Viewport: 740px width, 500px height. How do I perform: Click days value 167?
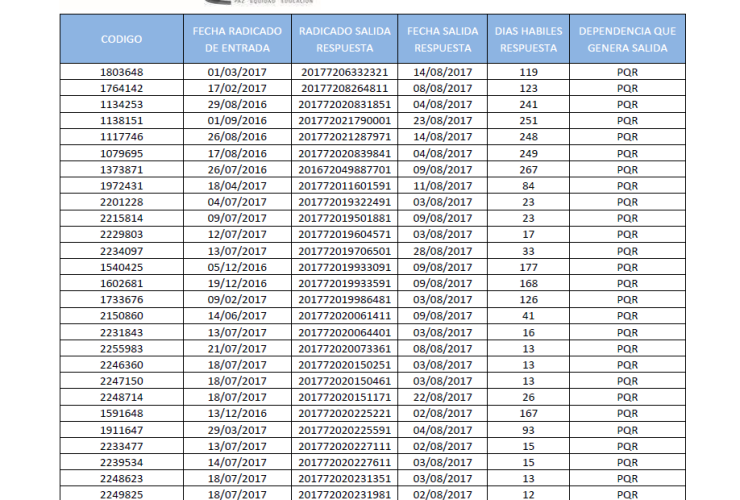tap(528, 413)
